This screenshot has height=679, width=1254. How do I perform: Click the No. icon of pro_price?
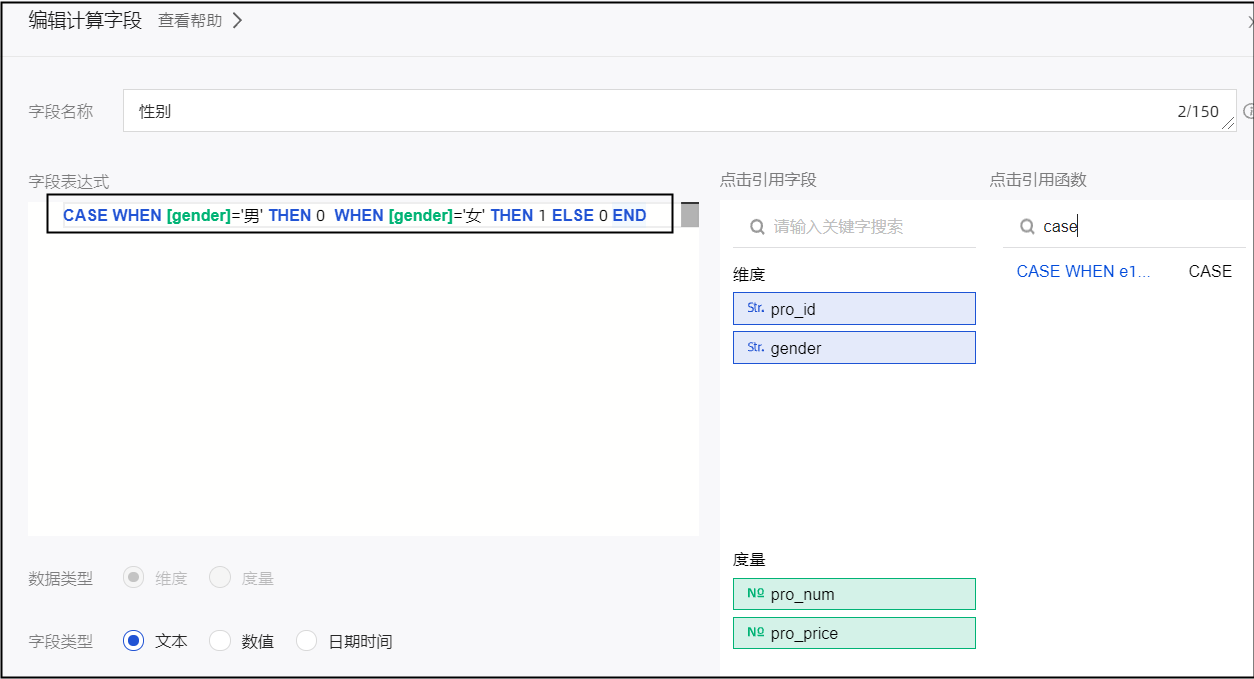pos(755,633)
